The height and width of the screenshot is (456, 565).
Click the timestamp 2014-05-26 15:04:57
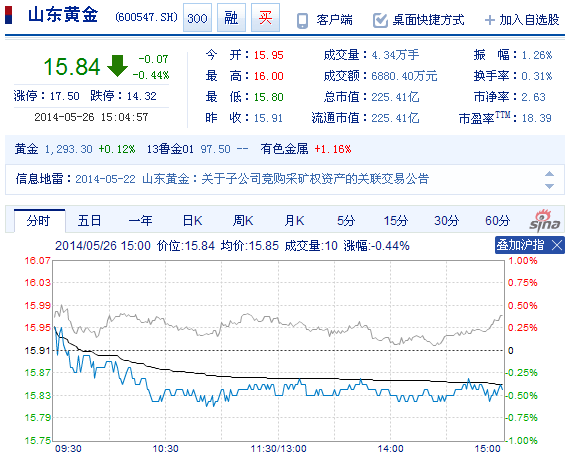pos(91,117)
